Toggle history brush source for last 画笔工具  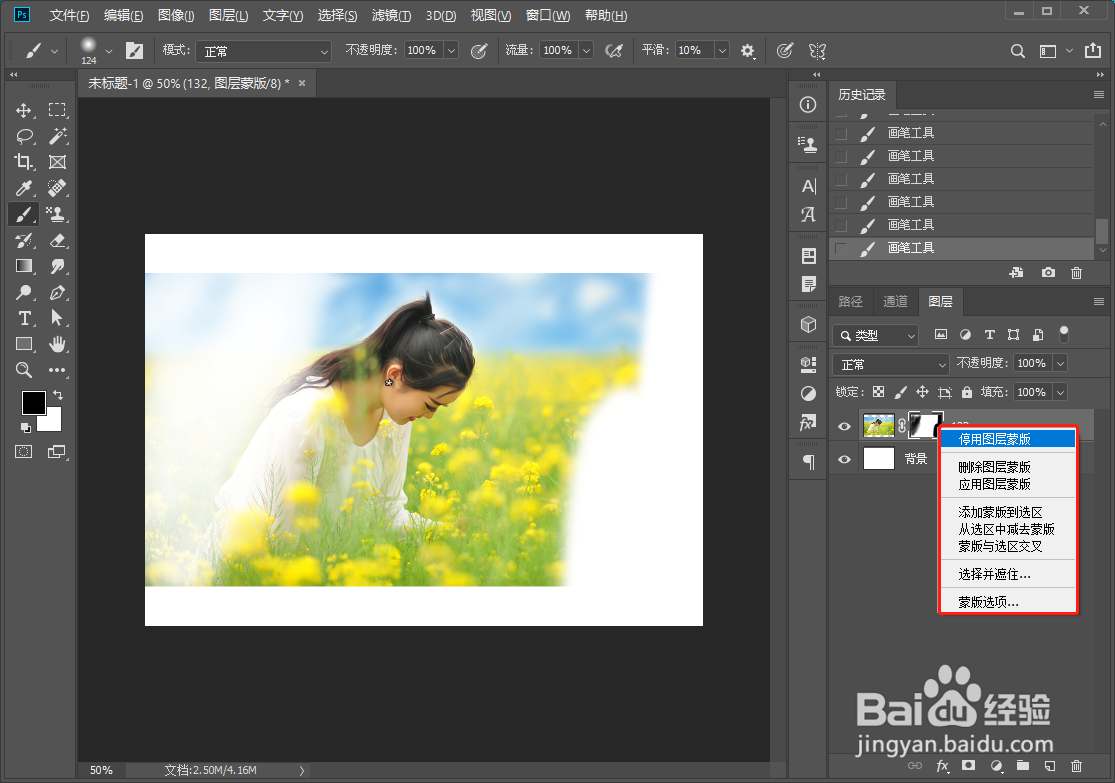(x=841, y=248)
